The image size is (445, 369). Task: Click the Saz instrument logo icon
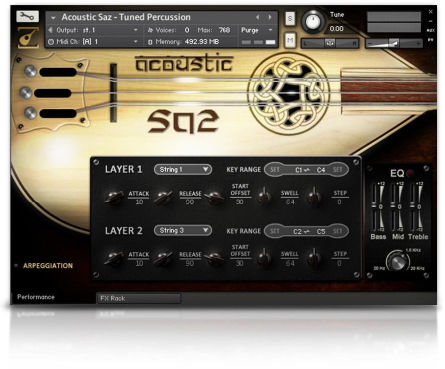28,37
